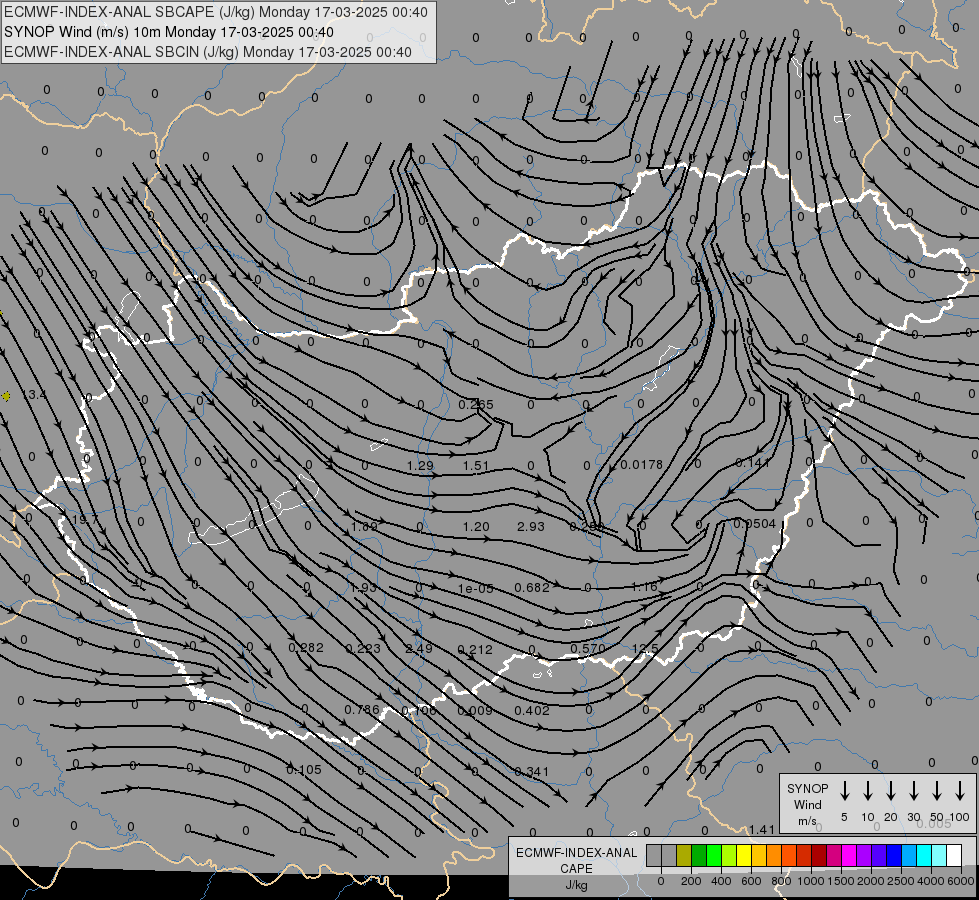This screenshot has height=900, width=979.
Task: Click the SBCAPE title line in header
Action: (x=216, y=12)
